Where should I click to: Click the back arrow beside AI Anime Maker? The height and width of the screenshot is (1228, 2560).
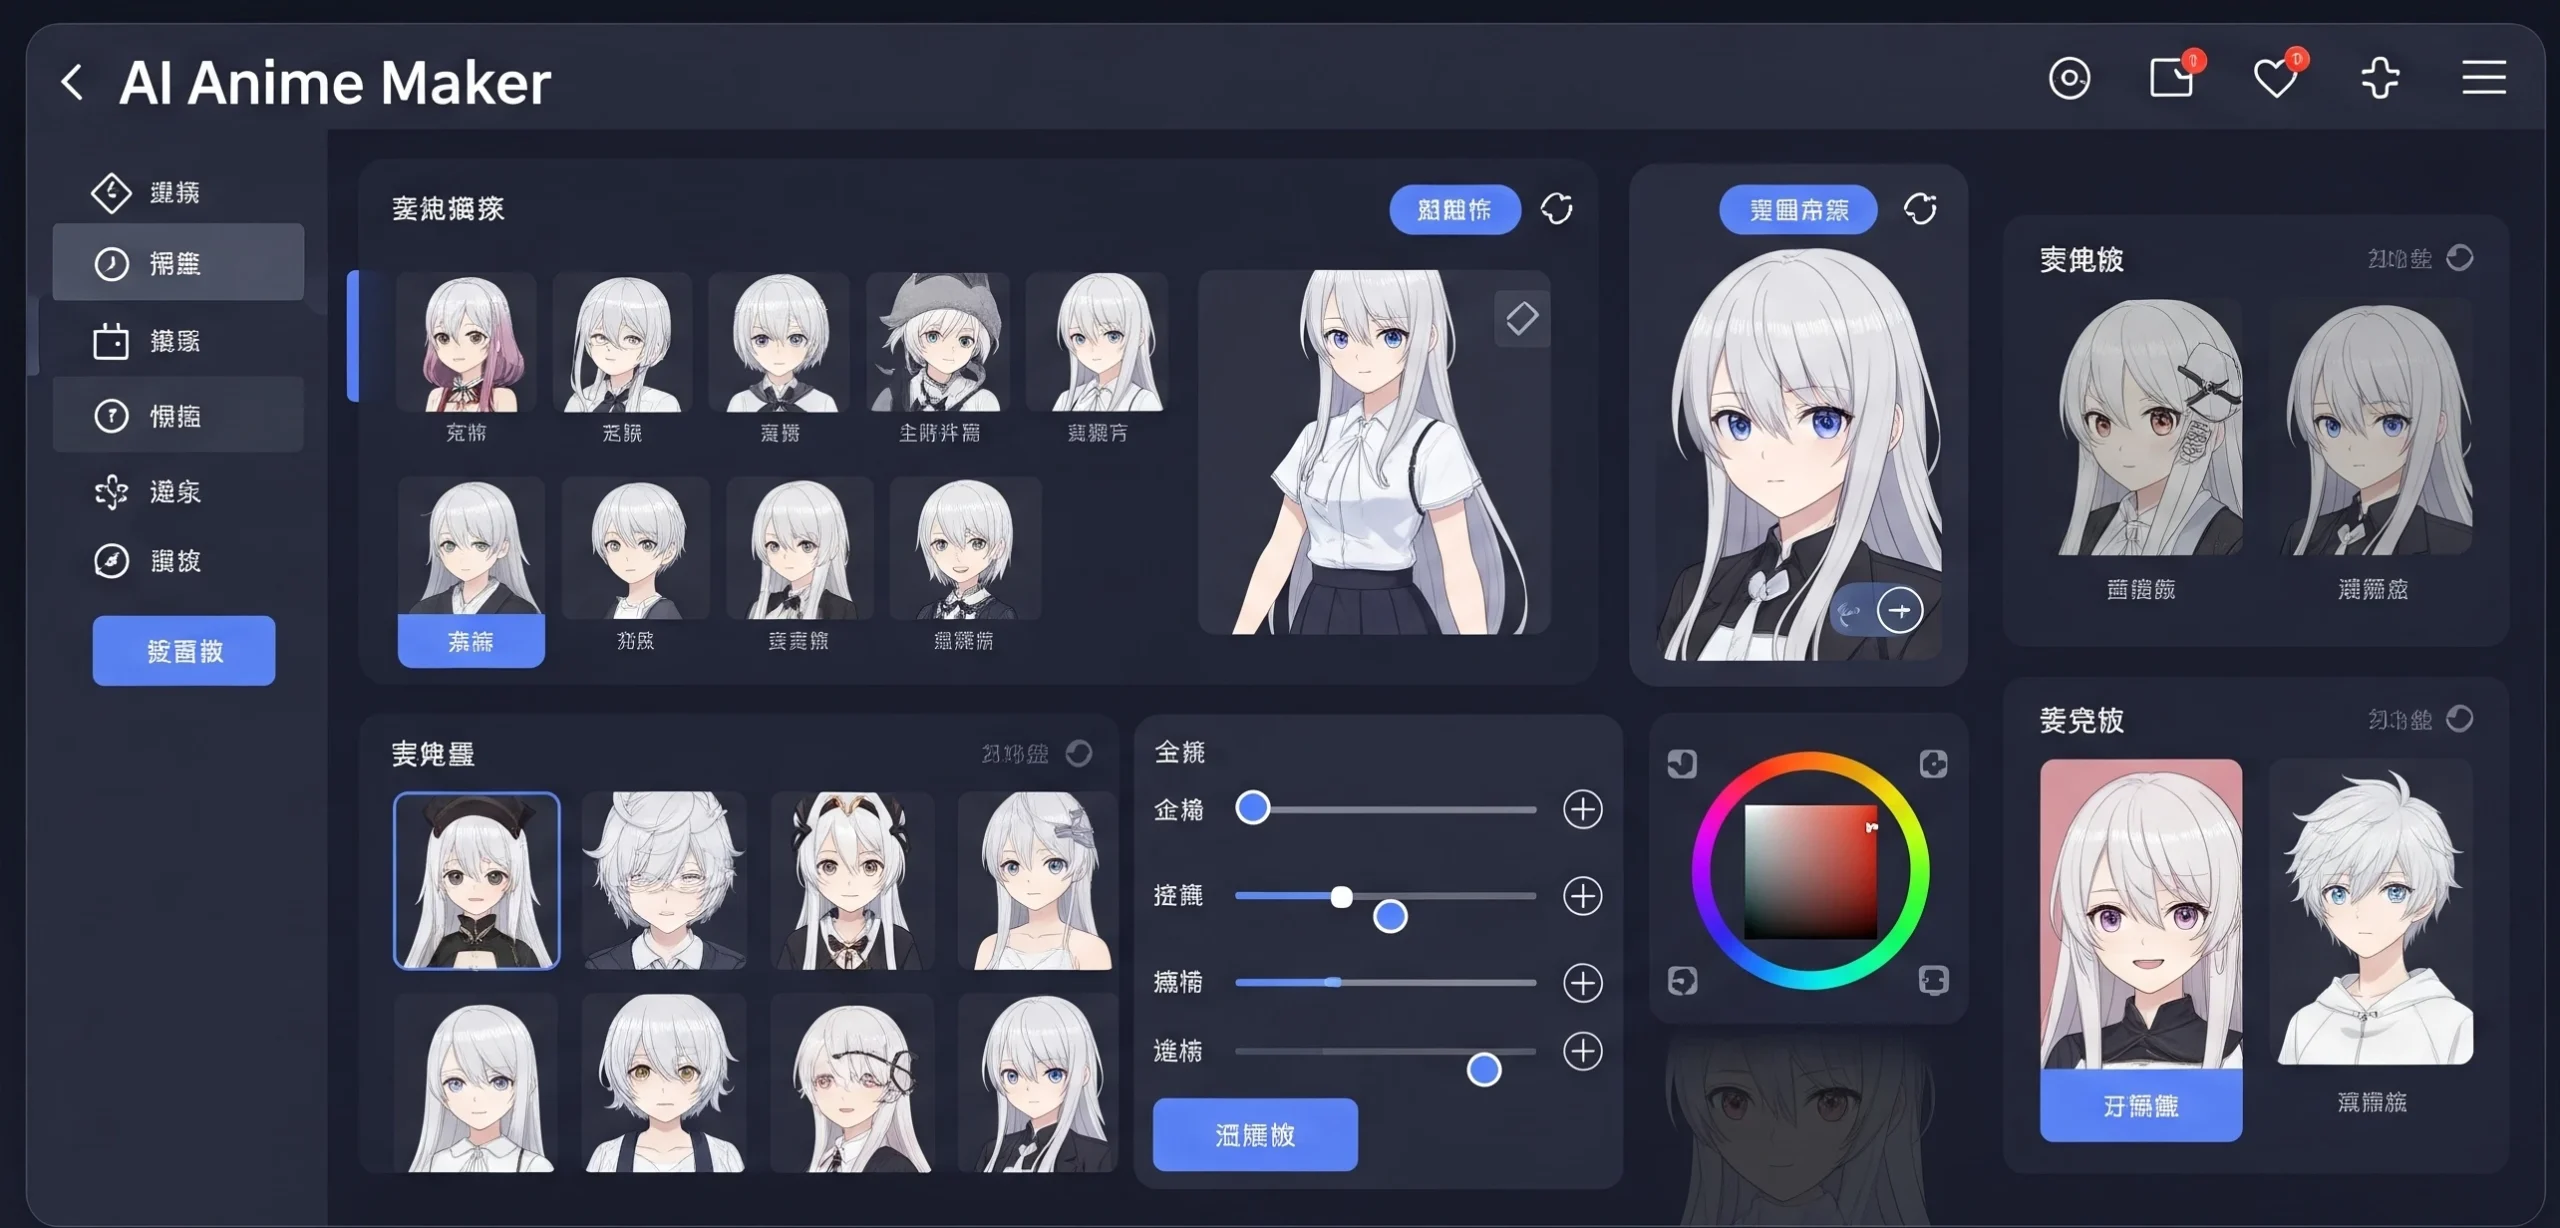pyautogui.click(x=72, y=82)
